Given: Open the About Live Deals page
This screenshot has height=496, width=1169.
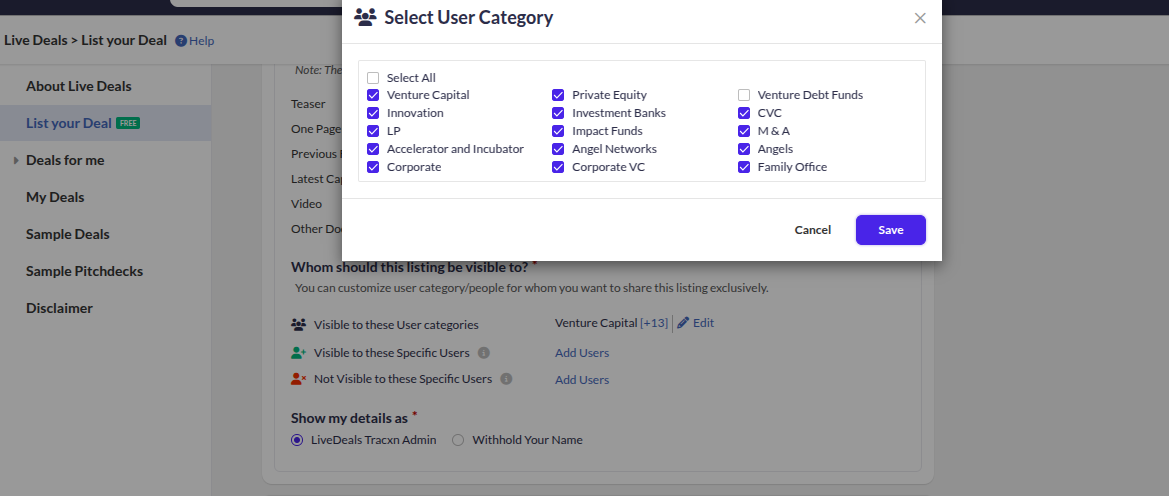Looking at the screenshot, I should pos(79,86).
